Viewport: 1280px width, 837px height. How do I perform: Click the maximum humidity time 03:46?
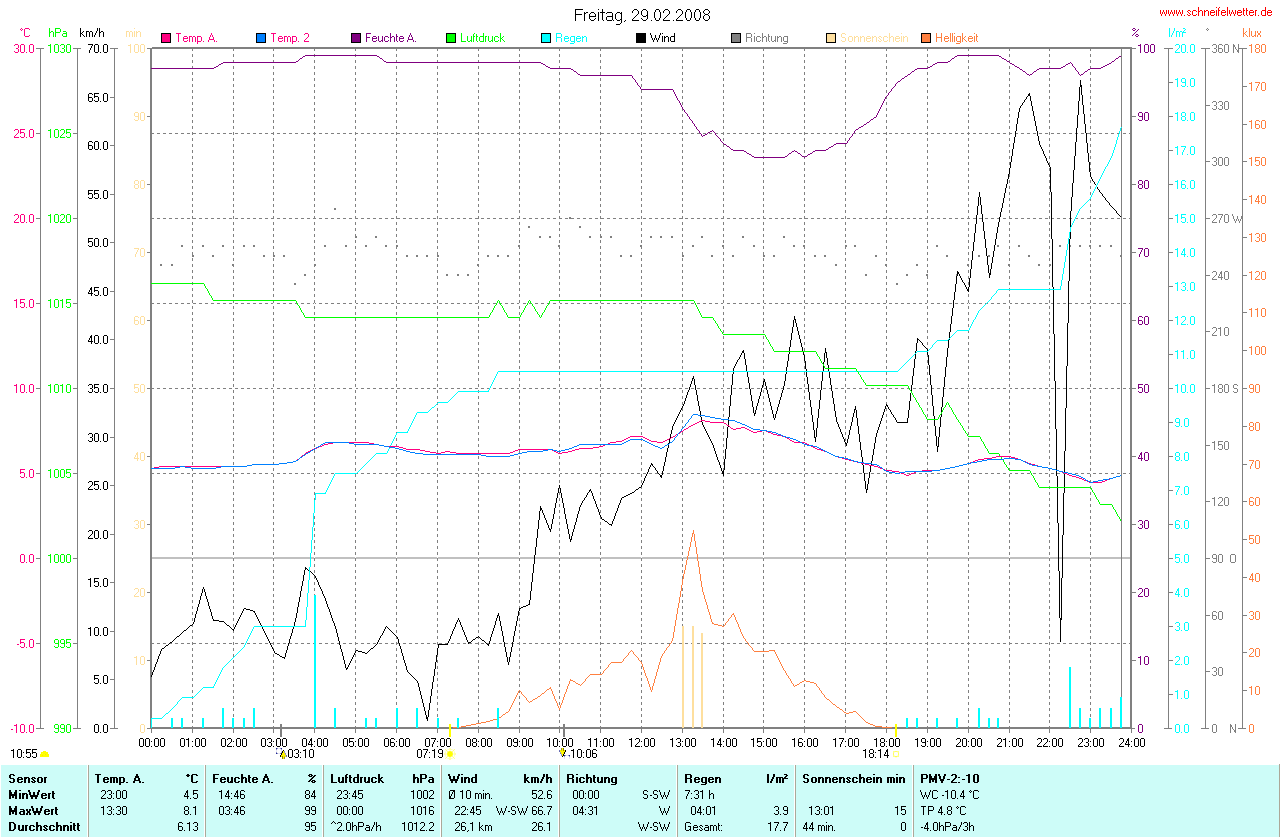pyautogui.click(x=230, y=810)
